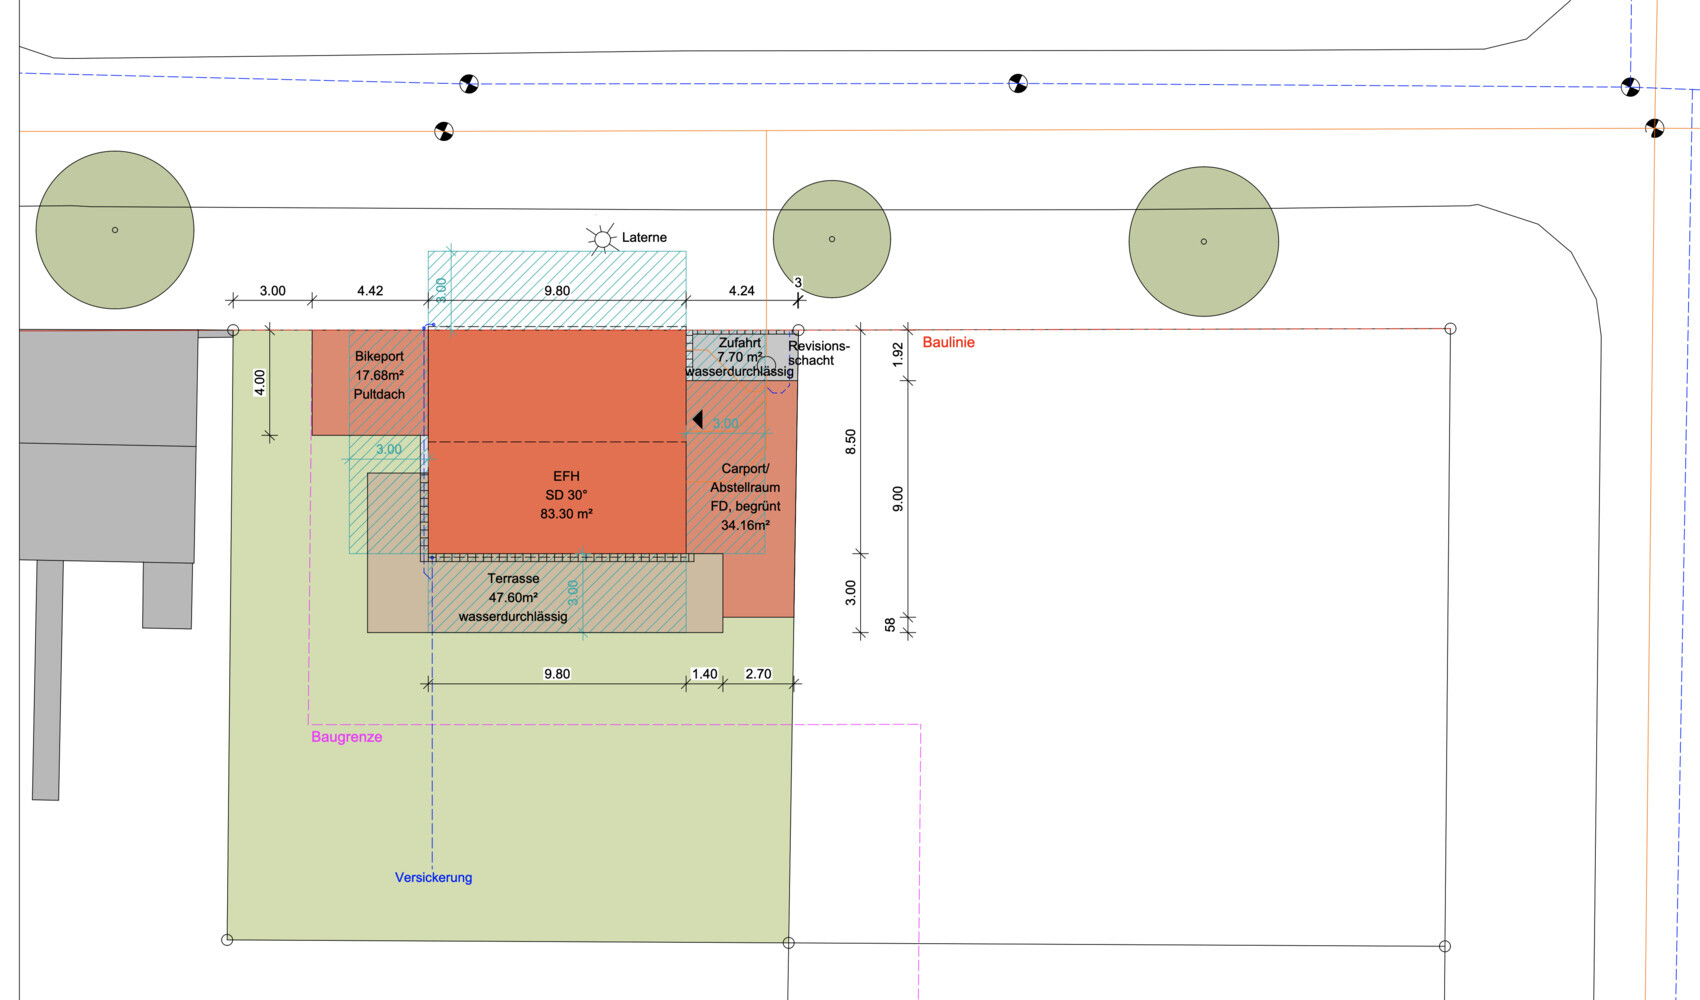Select the leftmost green tree circle
1700x1000 pixels.
(115, 230)
